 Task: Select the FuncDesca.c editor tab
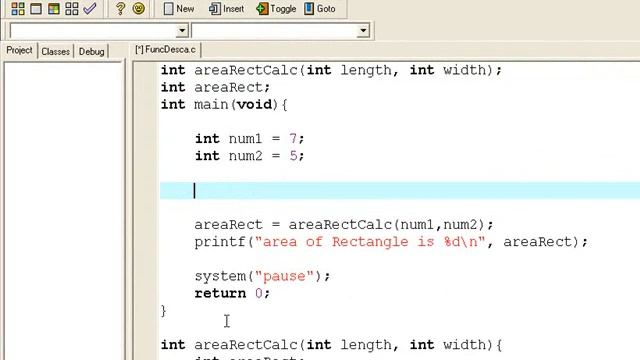[166, 50]
